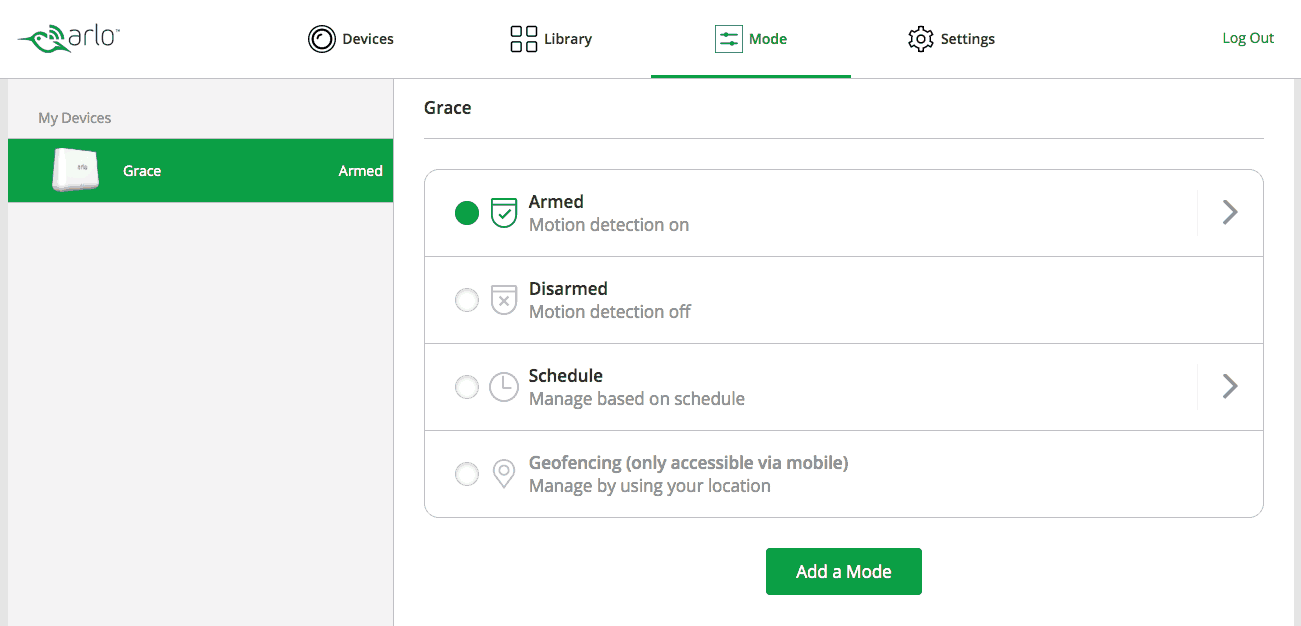Viewport: 1301px width, 626px height.
Task: Click the Schedule clock icon
Action: click(504, 387)
